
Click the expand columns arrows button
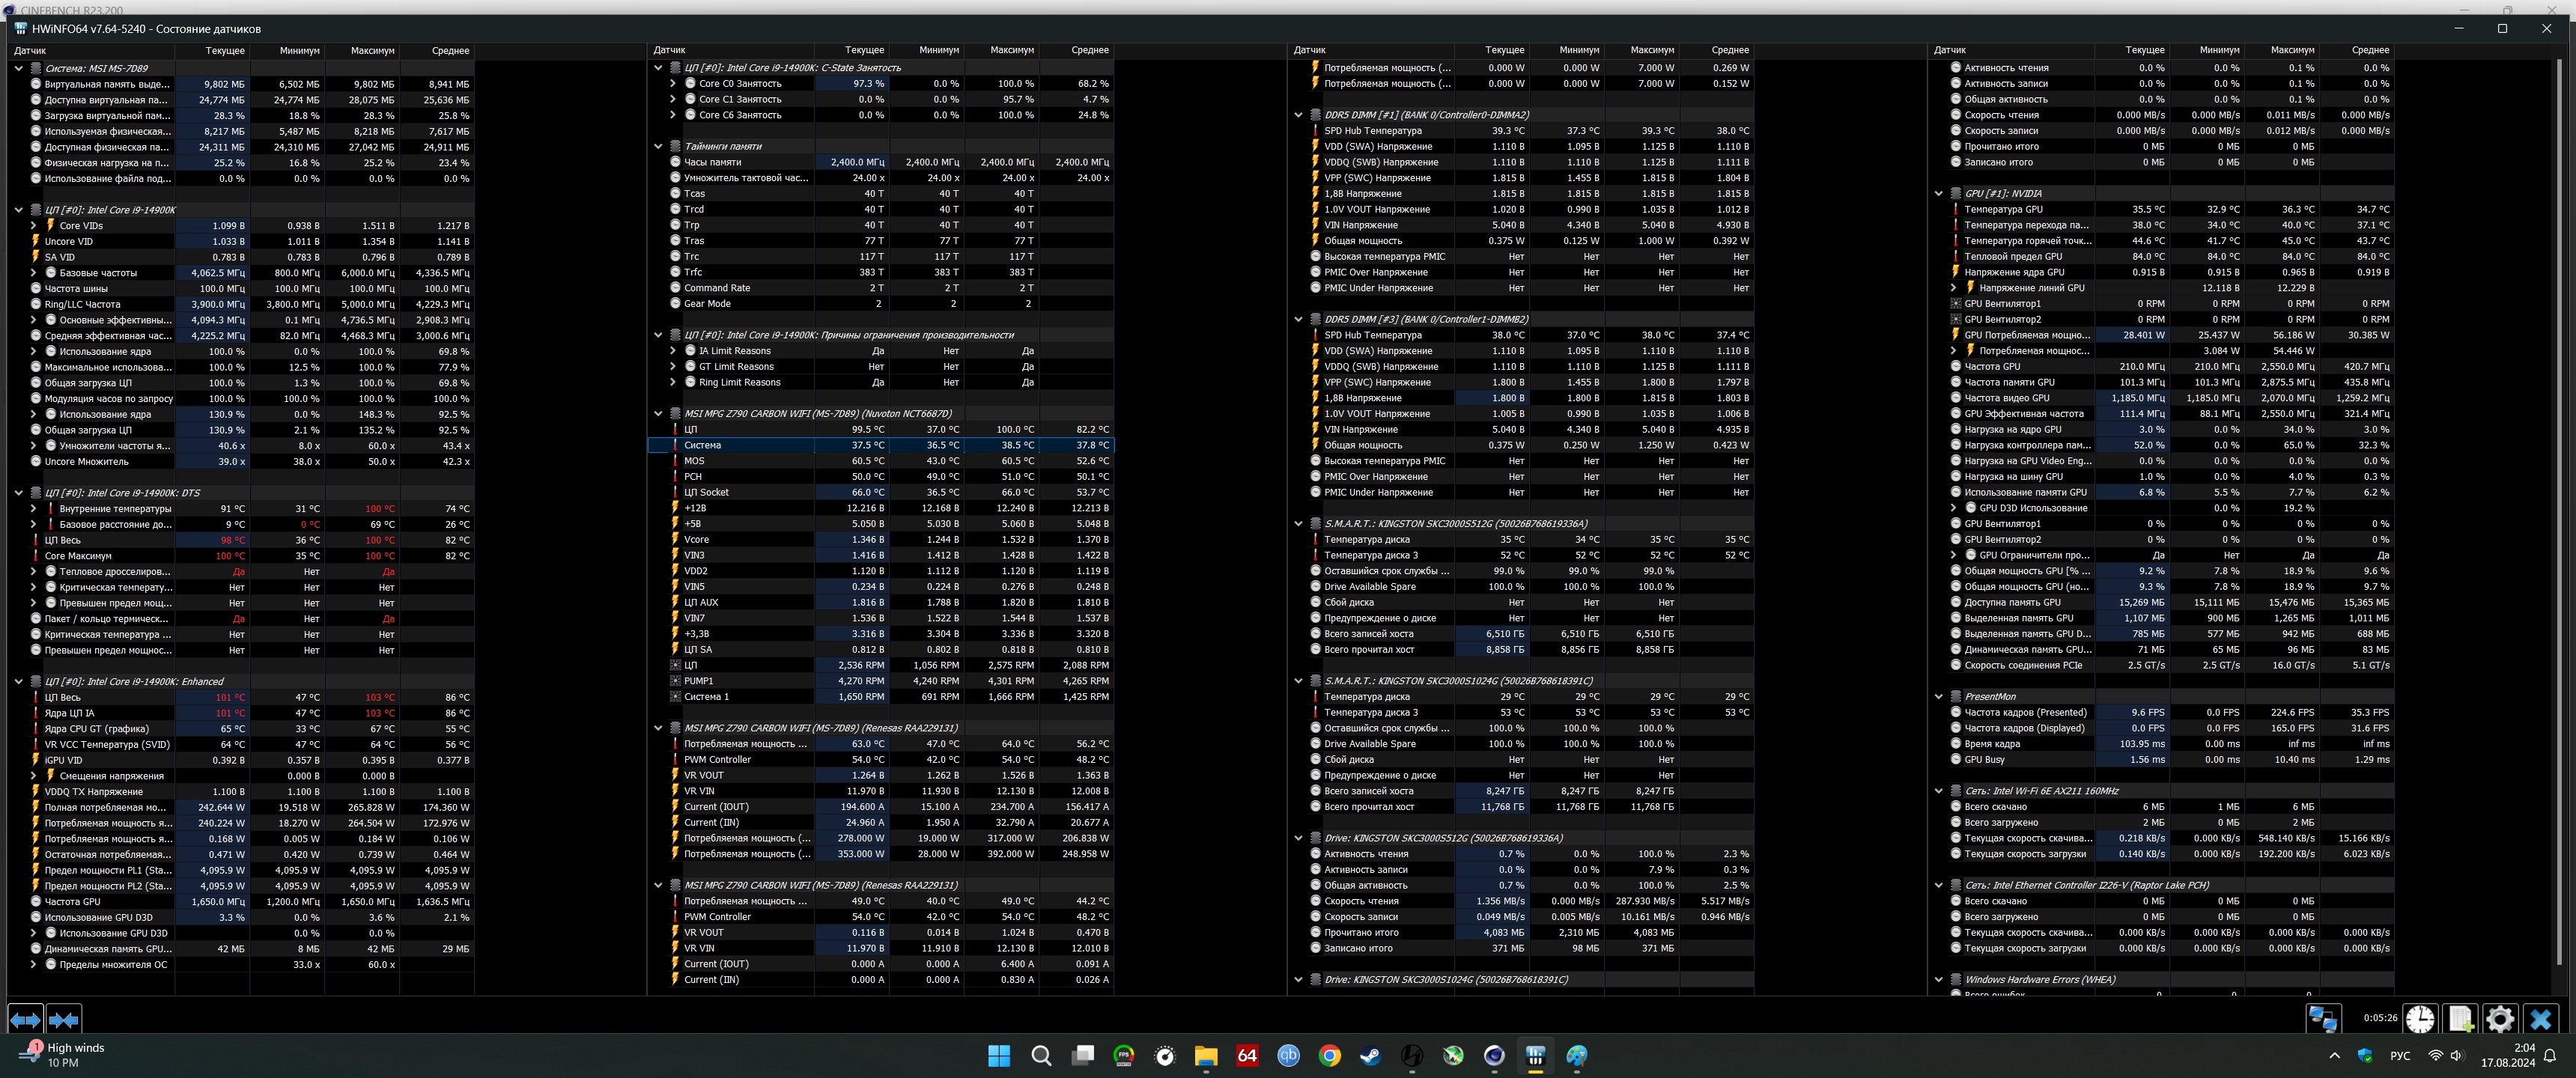[25, 1019]
